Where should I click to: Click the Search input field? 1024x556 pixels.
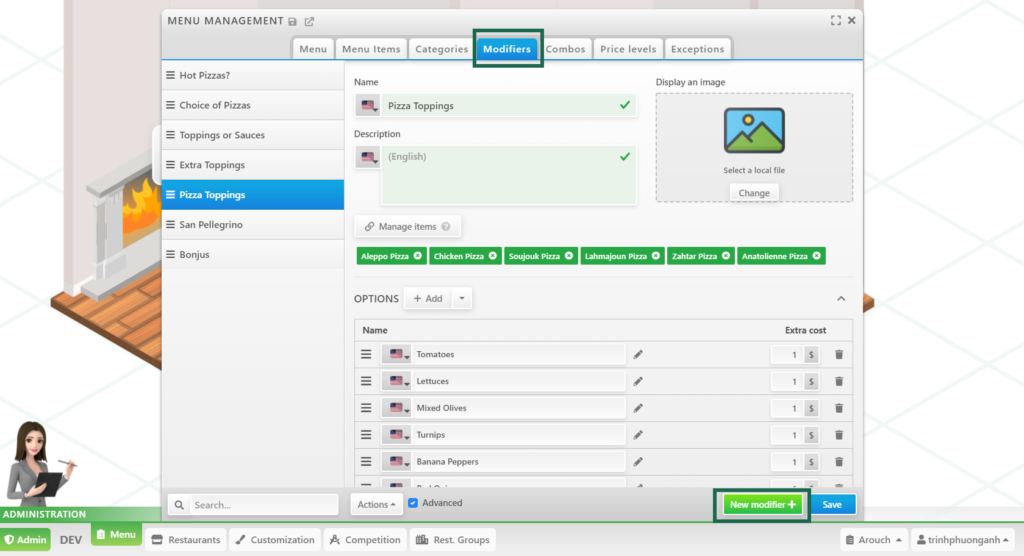(263, 505)
